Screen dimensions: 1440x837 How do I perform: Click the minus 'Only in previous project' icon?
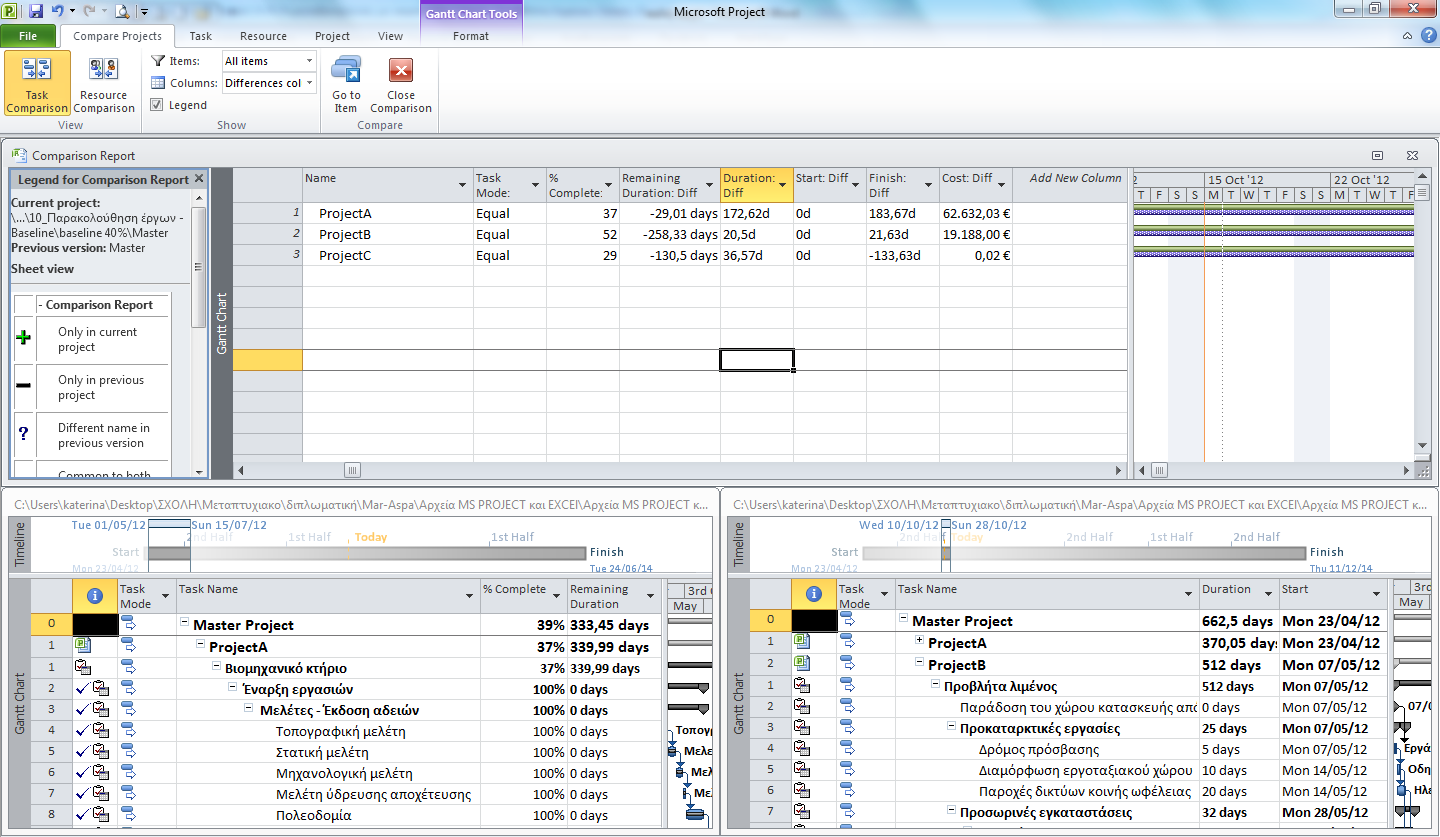pos(24,386)
